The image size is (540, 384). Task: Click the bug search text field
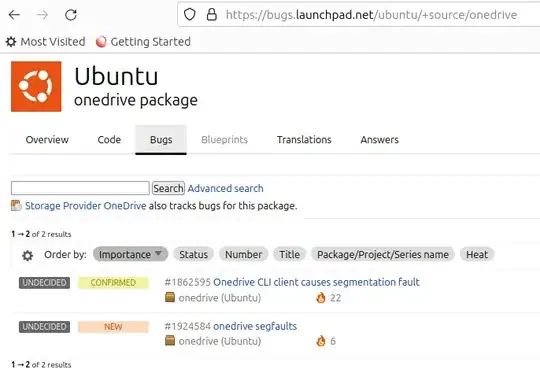tap(80, 188)
